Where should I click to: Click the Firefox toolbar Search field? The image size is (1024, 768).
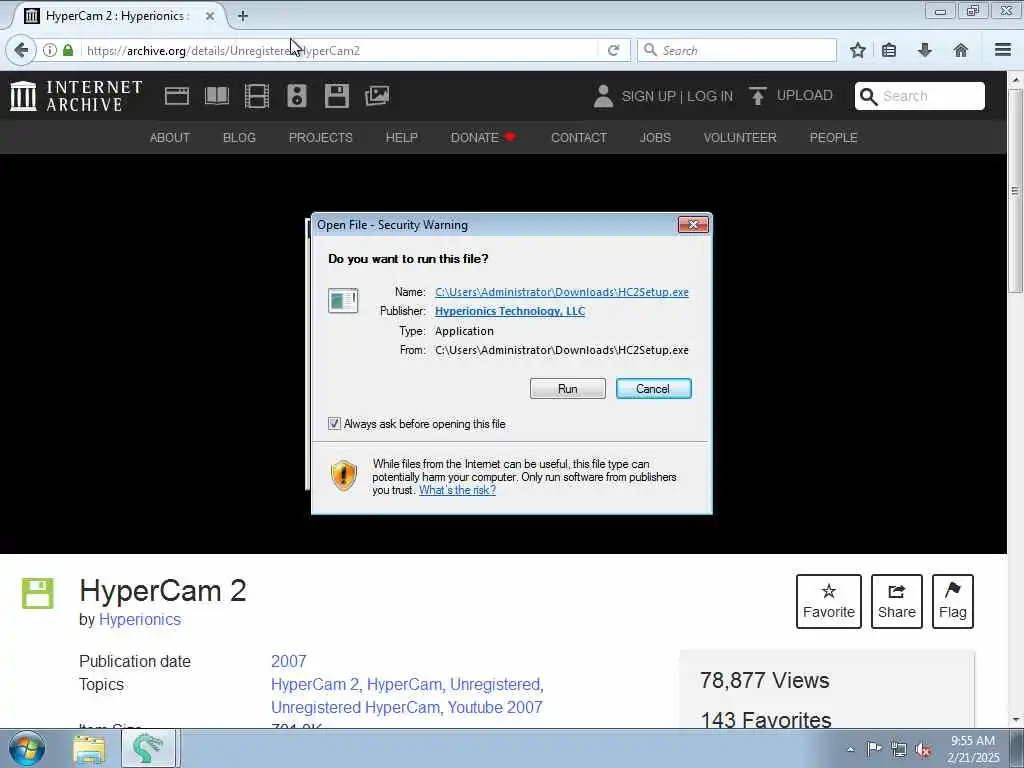(737, 50)
